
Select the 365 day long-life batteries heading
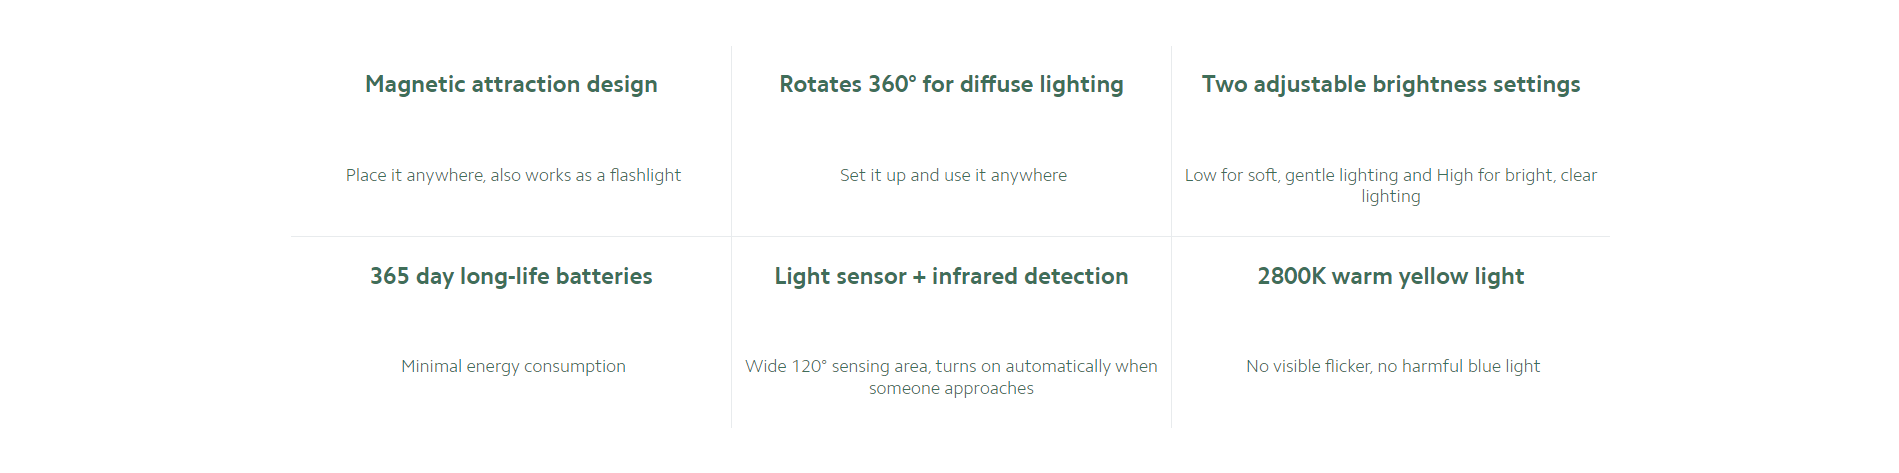coord(511,277)
